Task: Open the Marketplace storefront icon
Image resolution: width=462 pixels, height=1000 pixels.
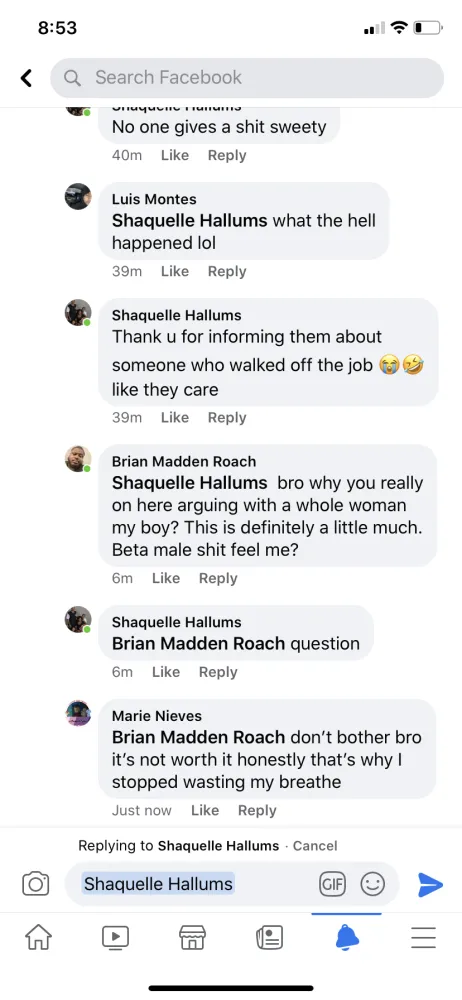Action: (192, 937)
